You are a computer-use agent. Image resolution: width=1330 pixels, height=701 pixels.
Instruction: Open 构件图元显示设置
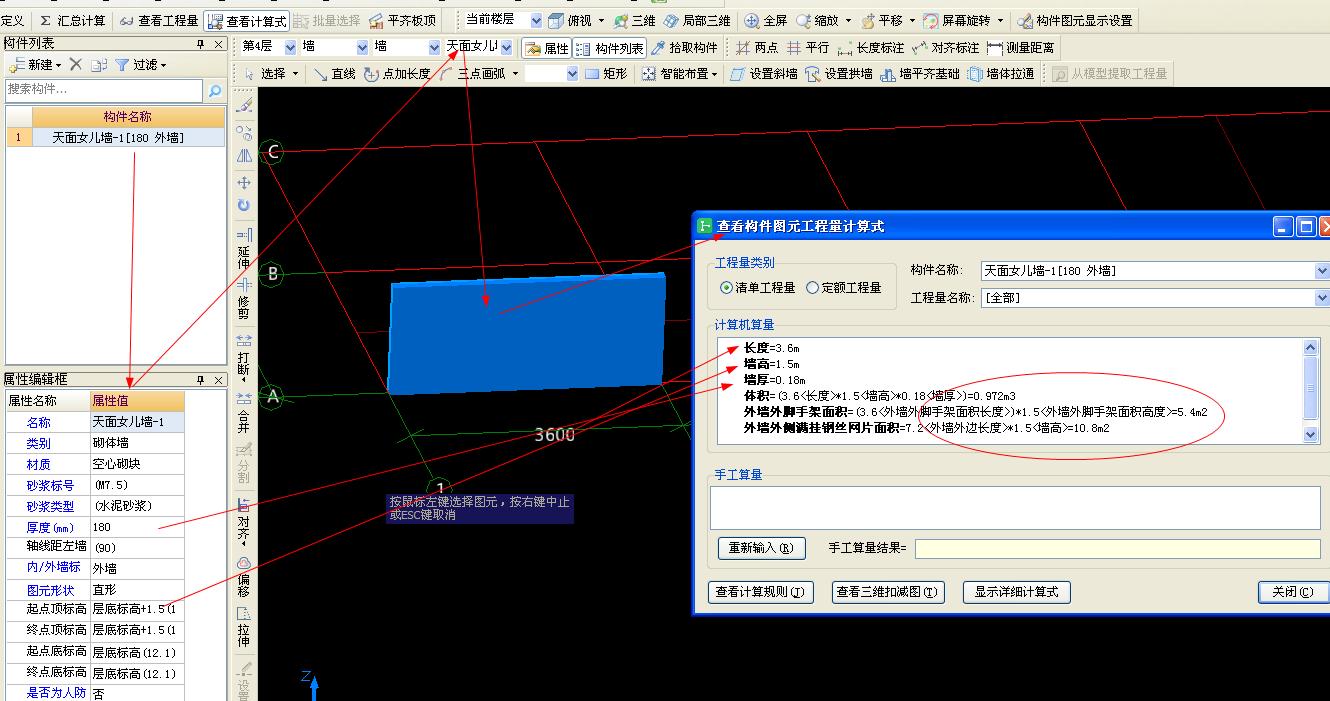pos(1076,20)
